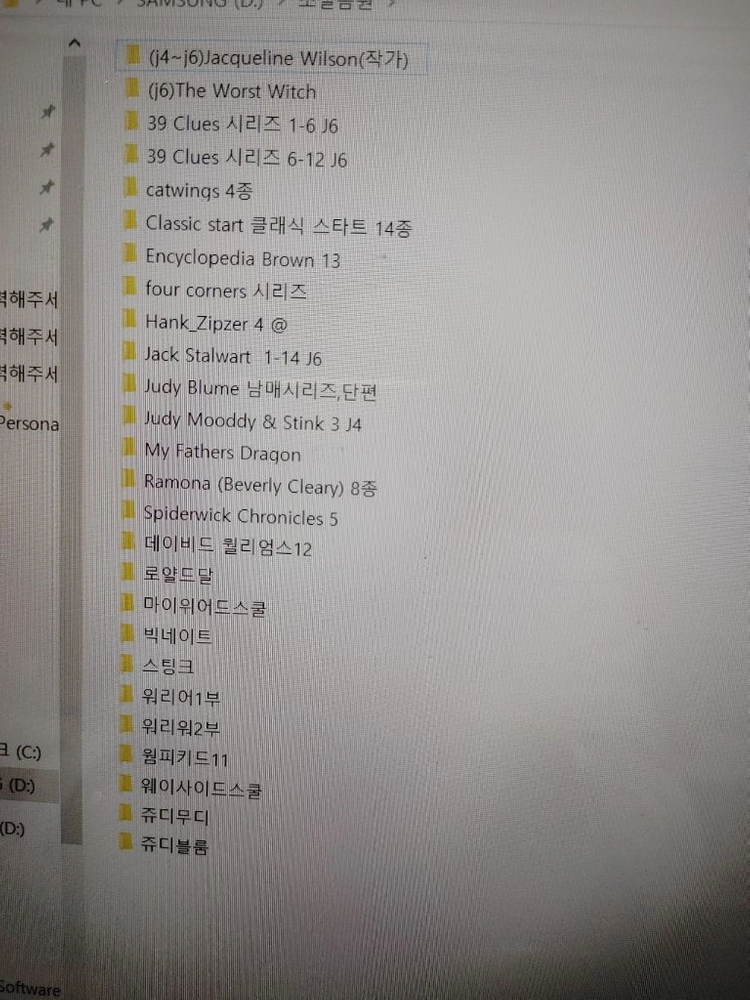The width and height of the screenshot is (750, 1000).
Task: Select folder name My Fathers Dragon
Action: pyautogui.click(x=222, y=453)
